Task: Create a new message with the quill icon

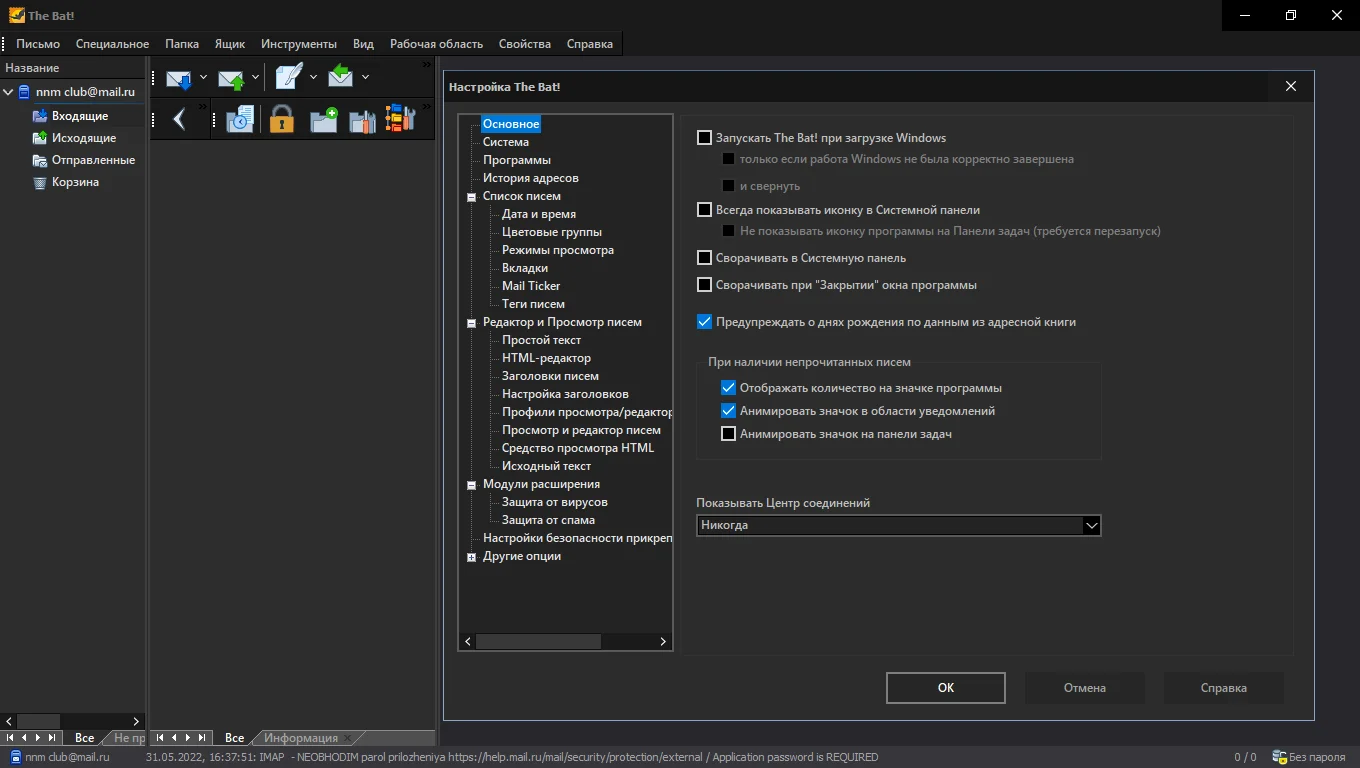Action: 289,76
